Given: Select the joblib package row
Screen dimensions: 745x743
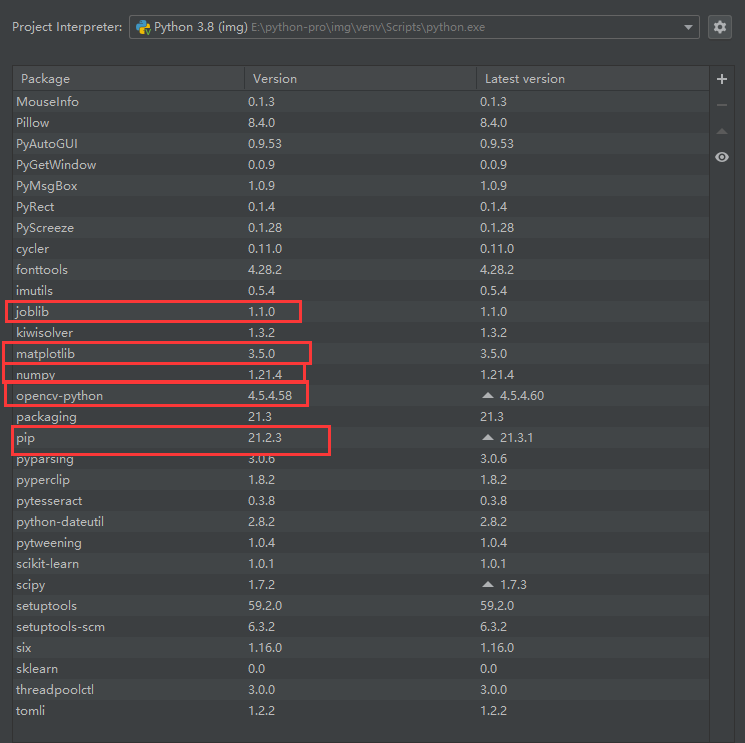Looking at the screenshot, I should (361, 312).
